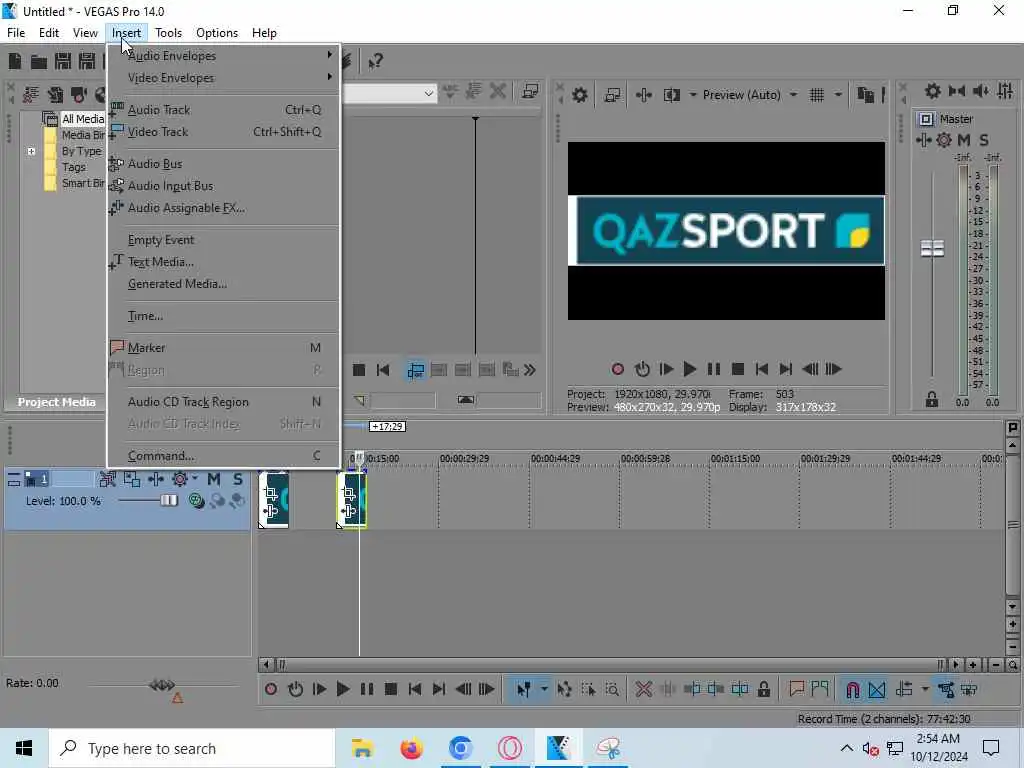This screenshot has width=1024, height=768.
Task: Open Edit Tool dropdown arrow in bottom toolbar
Action: pos(543,689)
